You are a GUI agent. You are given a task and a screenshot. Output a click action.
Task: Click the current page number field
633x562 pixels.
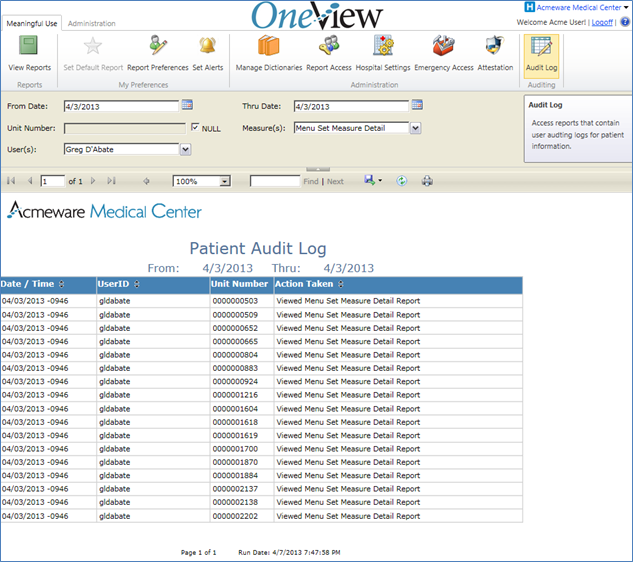coord(52,181)
